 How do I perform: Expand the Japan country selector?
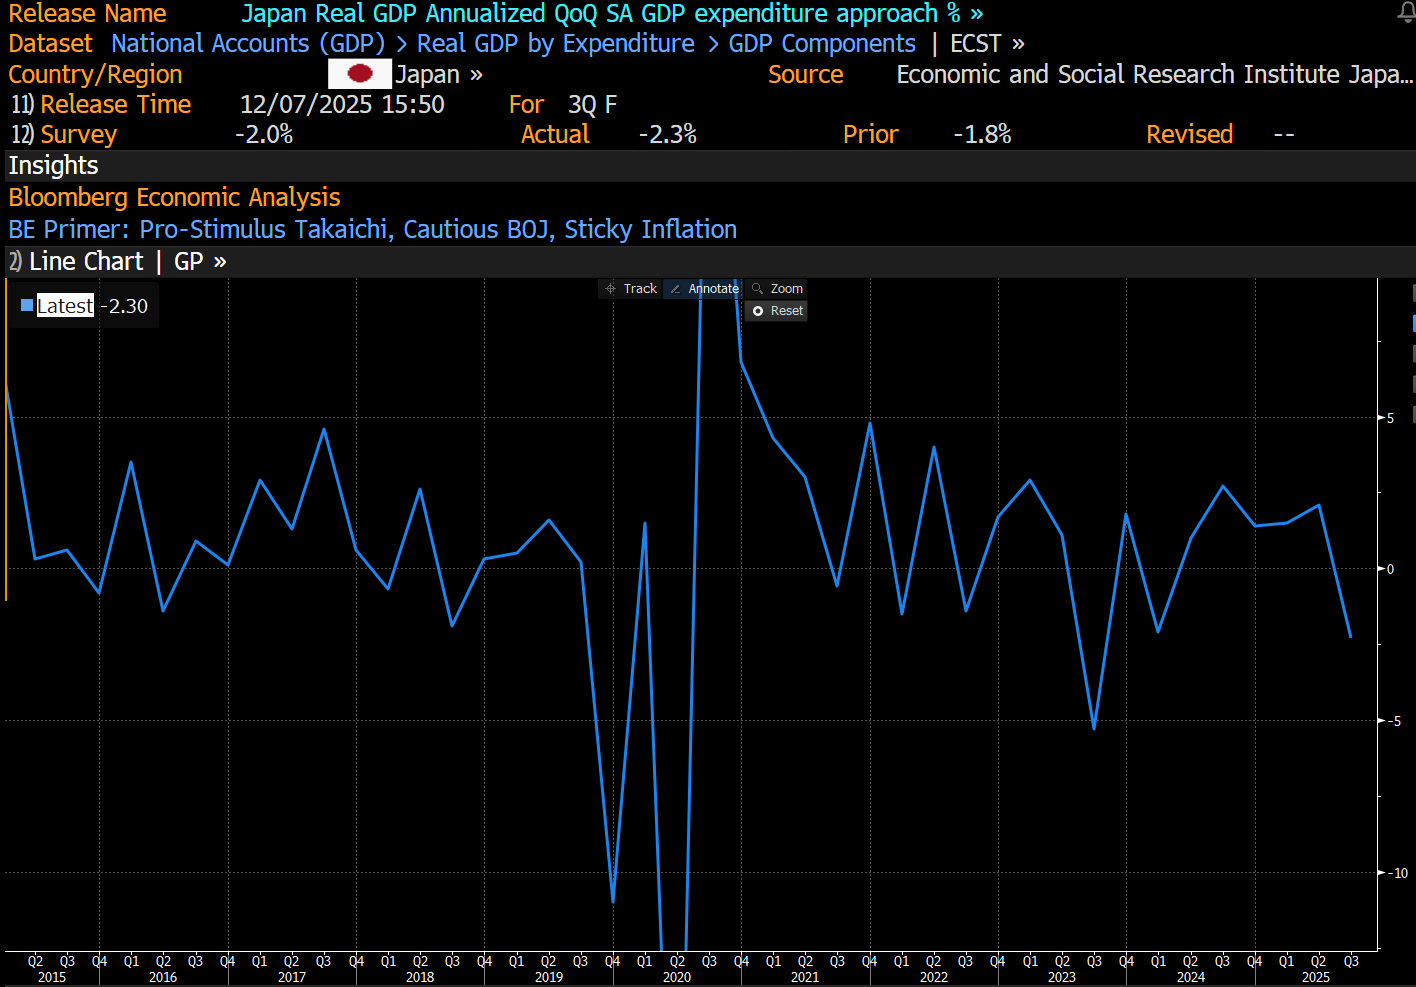coord(439,75)
